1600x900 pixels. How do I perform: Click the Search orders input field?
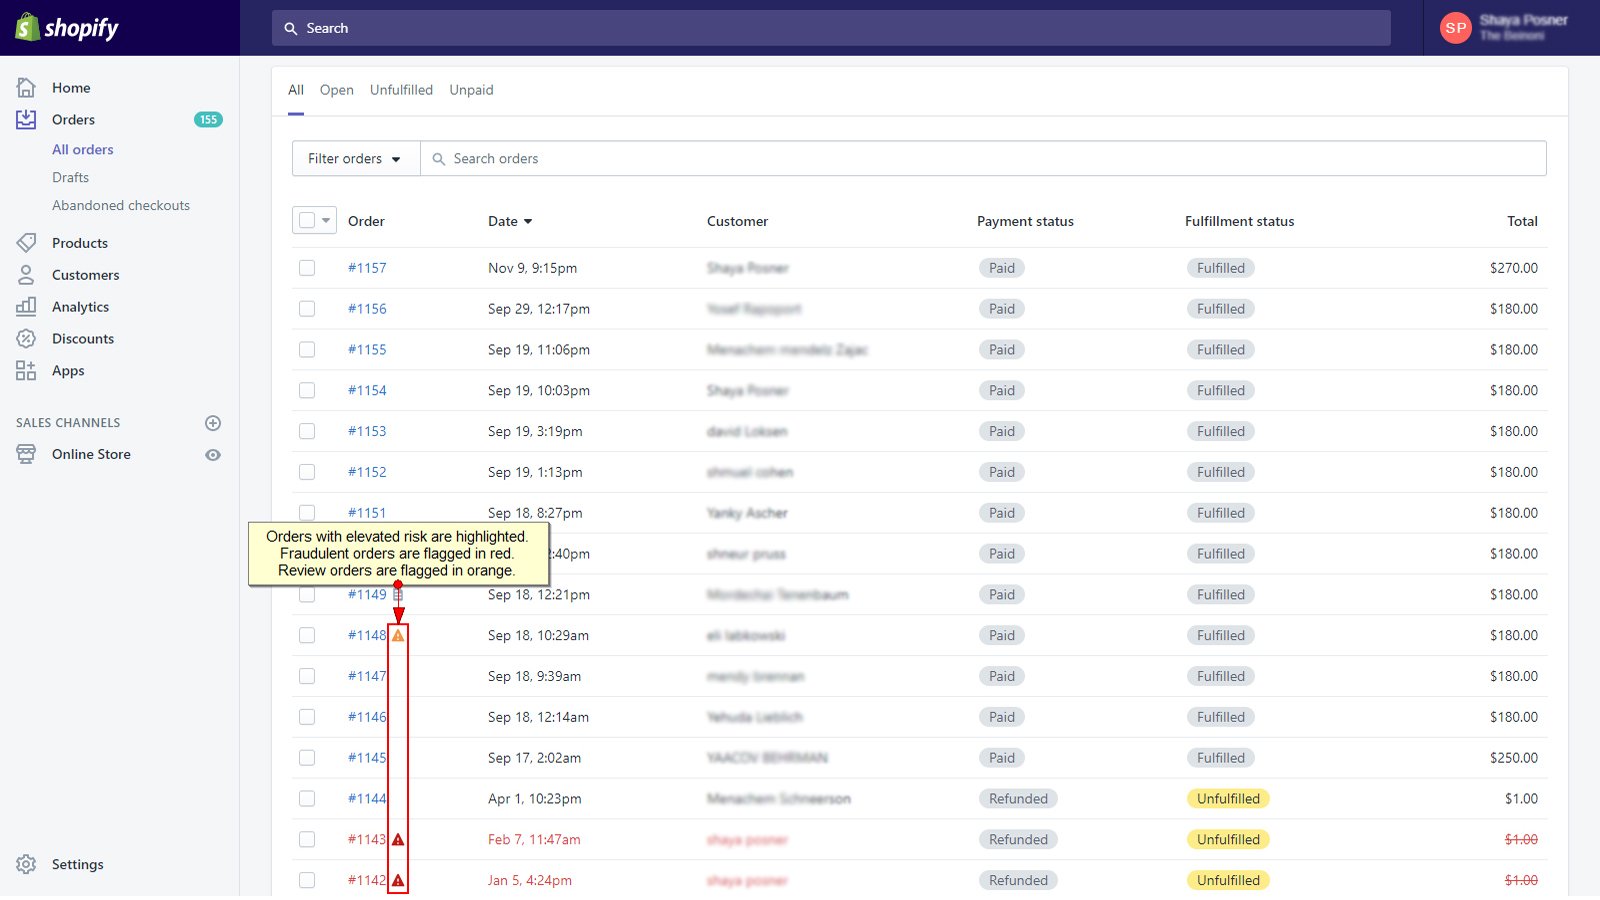(x=980, y=159)
